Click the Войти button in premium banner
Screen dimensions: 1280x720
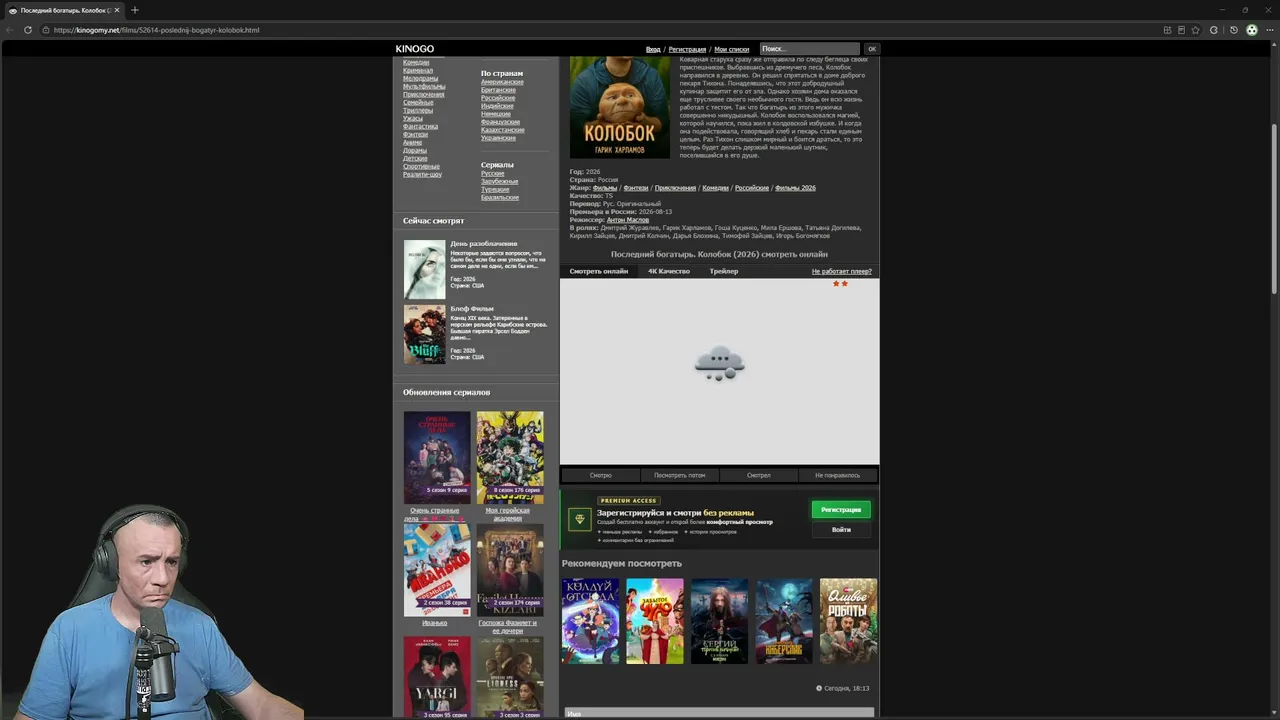tap(841, 530)
